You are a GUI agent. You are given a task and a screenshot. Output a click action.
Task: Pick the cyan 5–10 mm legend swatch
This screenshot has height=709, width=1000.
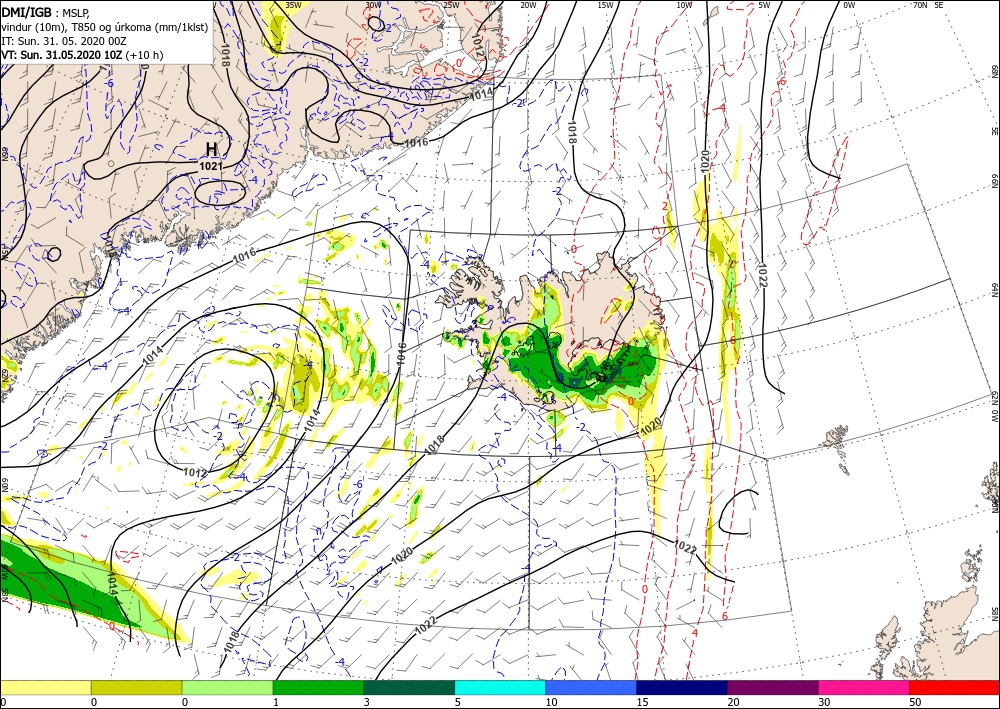(501, 687)
